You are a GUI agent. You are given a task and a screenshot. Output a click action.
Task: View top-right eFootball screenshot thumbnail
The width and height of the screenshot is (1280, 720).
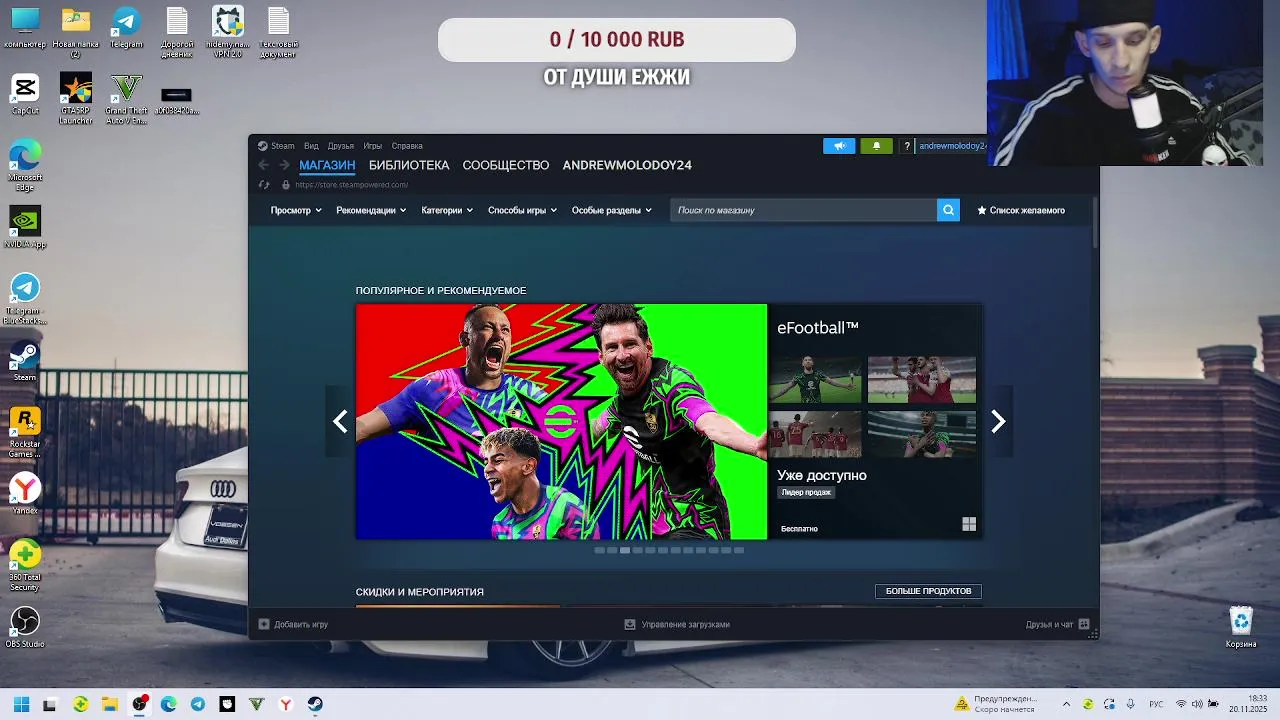(x=922, y=379)
